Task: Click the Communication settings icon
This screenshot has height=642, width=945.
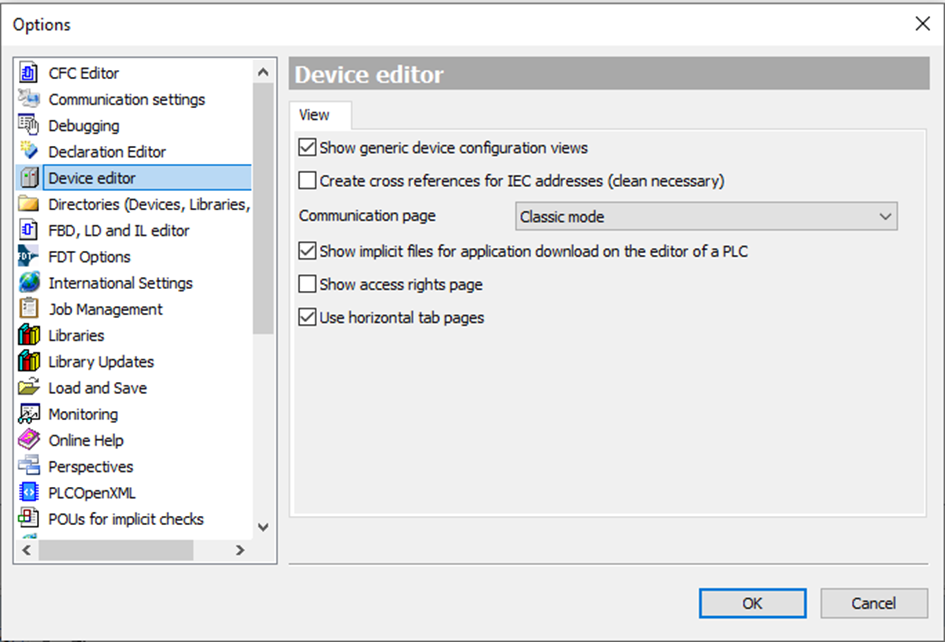Action: coord(28,99)
